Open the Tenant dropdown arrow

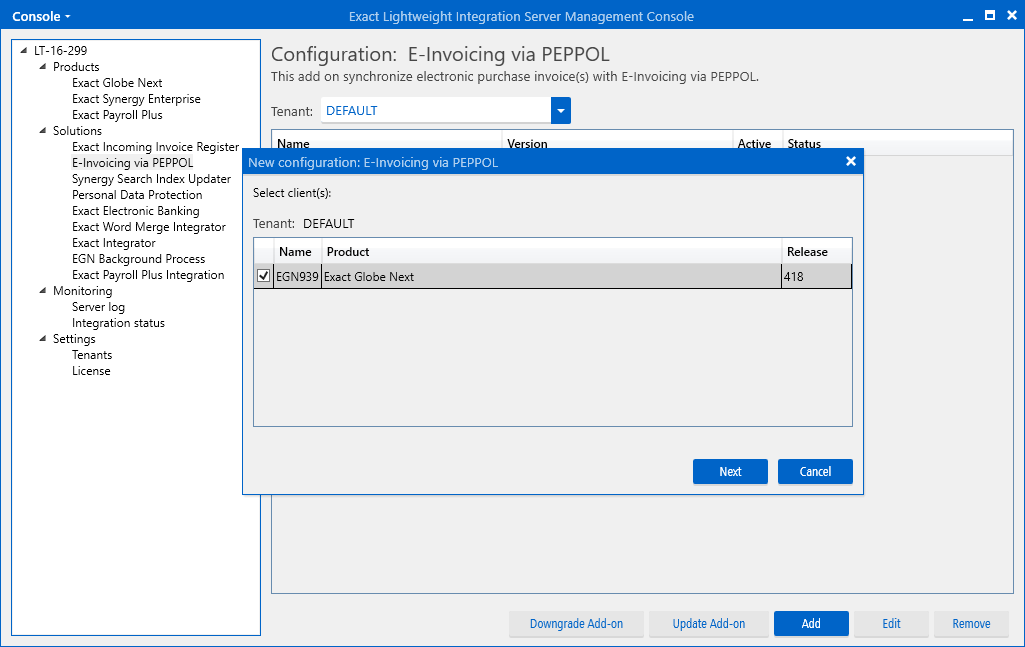tap(561, 110)
